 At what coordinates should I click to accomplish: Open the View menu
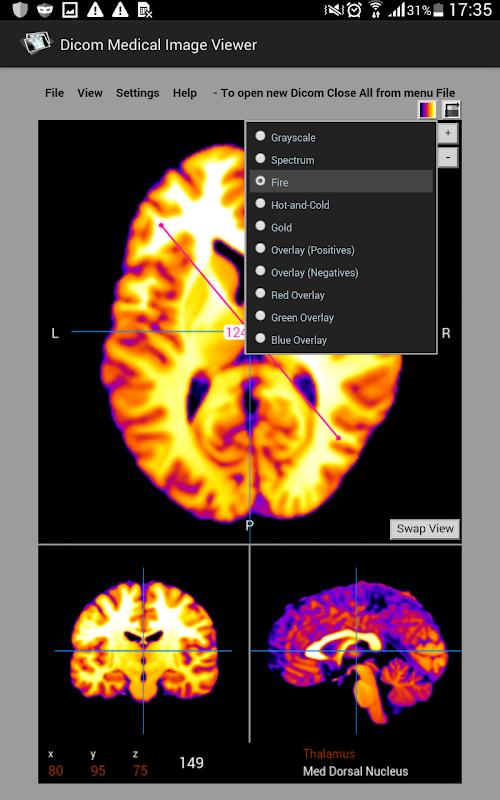pos(90,93)
